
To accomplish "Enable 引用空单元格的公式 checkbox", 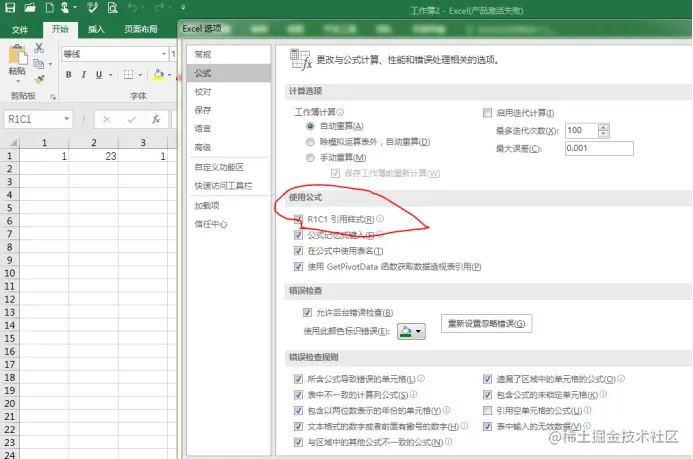I will point(487,410).
